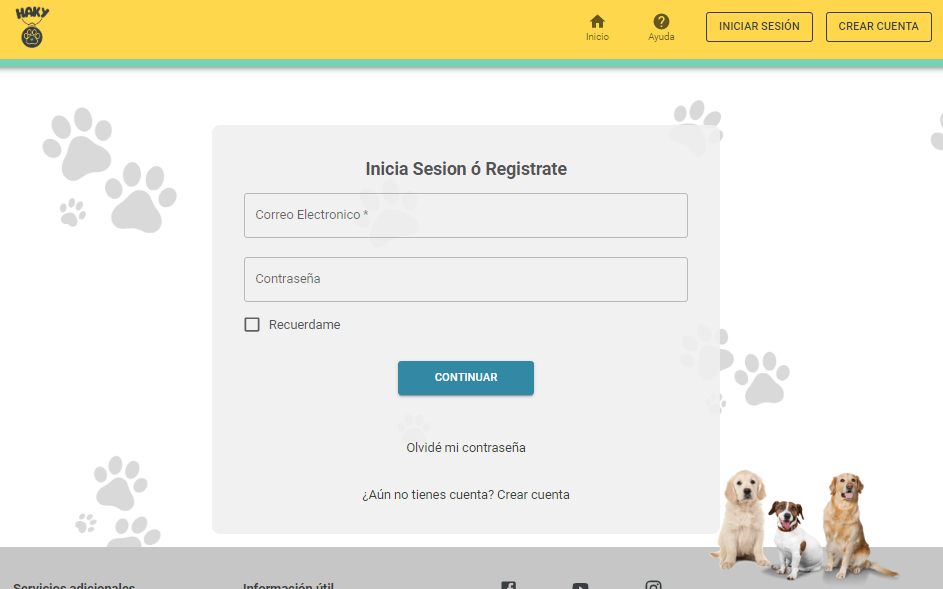Click the YouTube icon in the footer

pyautogui.click(x=580, y=585)
